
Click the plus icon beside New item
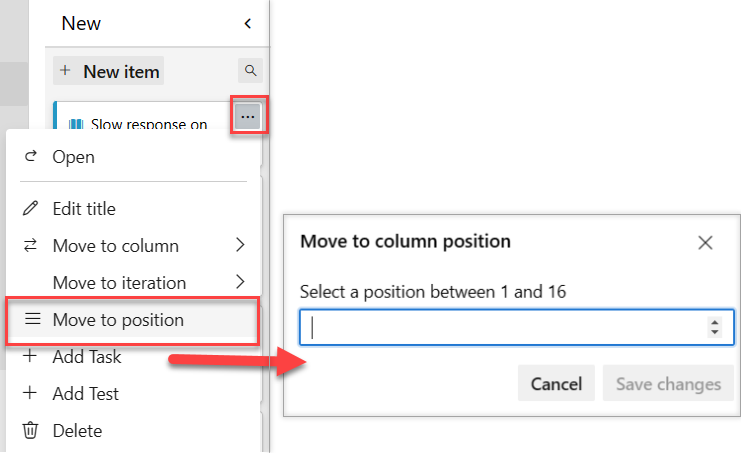65,71
